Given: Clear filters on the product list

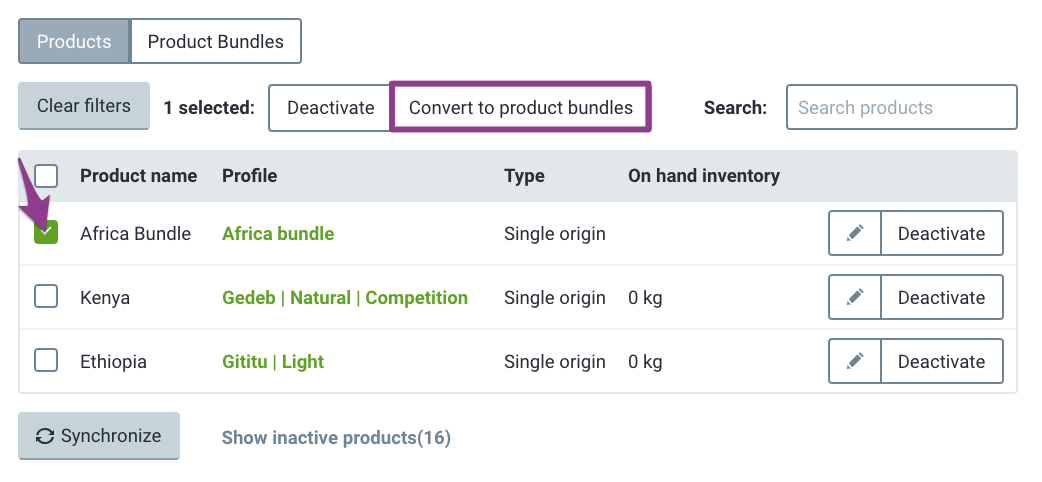Looking at the screenshot, I should click(84, 106).
